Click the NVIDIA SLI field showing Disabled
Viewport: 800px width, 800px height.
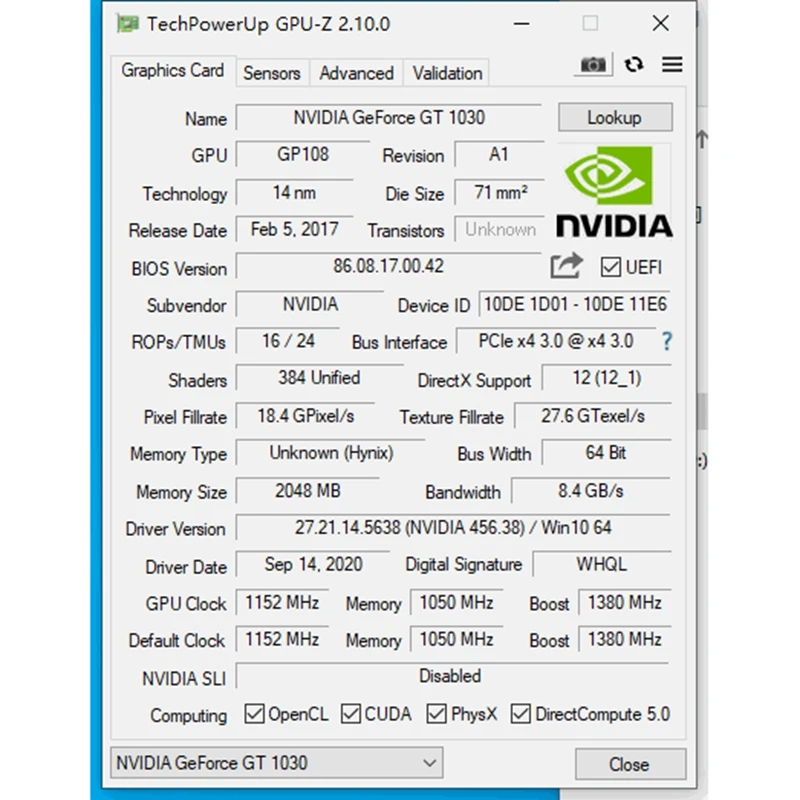(452, 676)
